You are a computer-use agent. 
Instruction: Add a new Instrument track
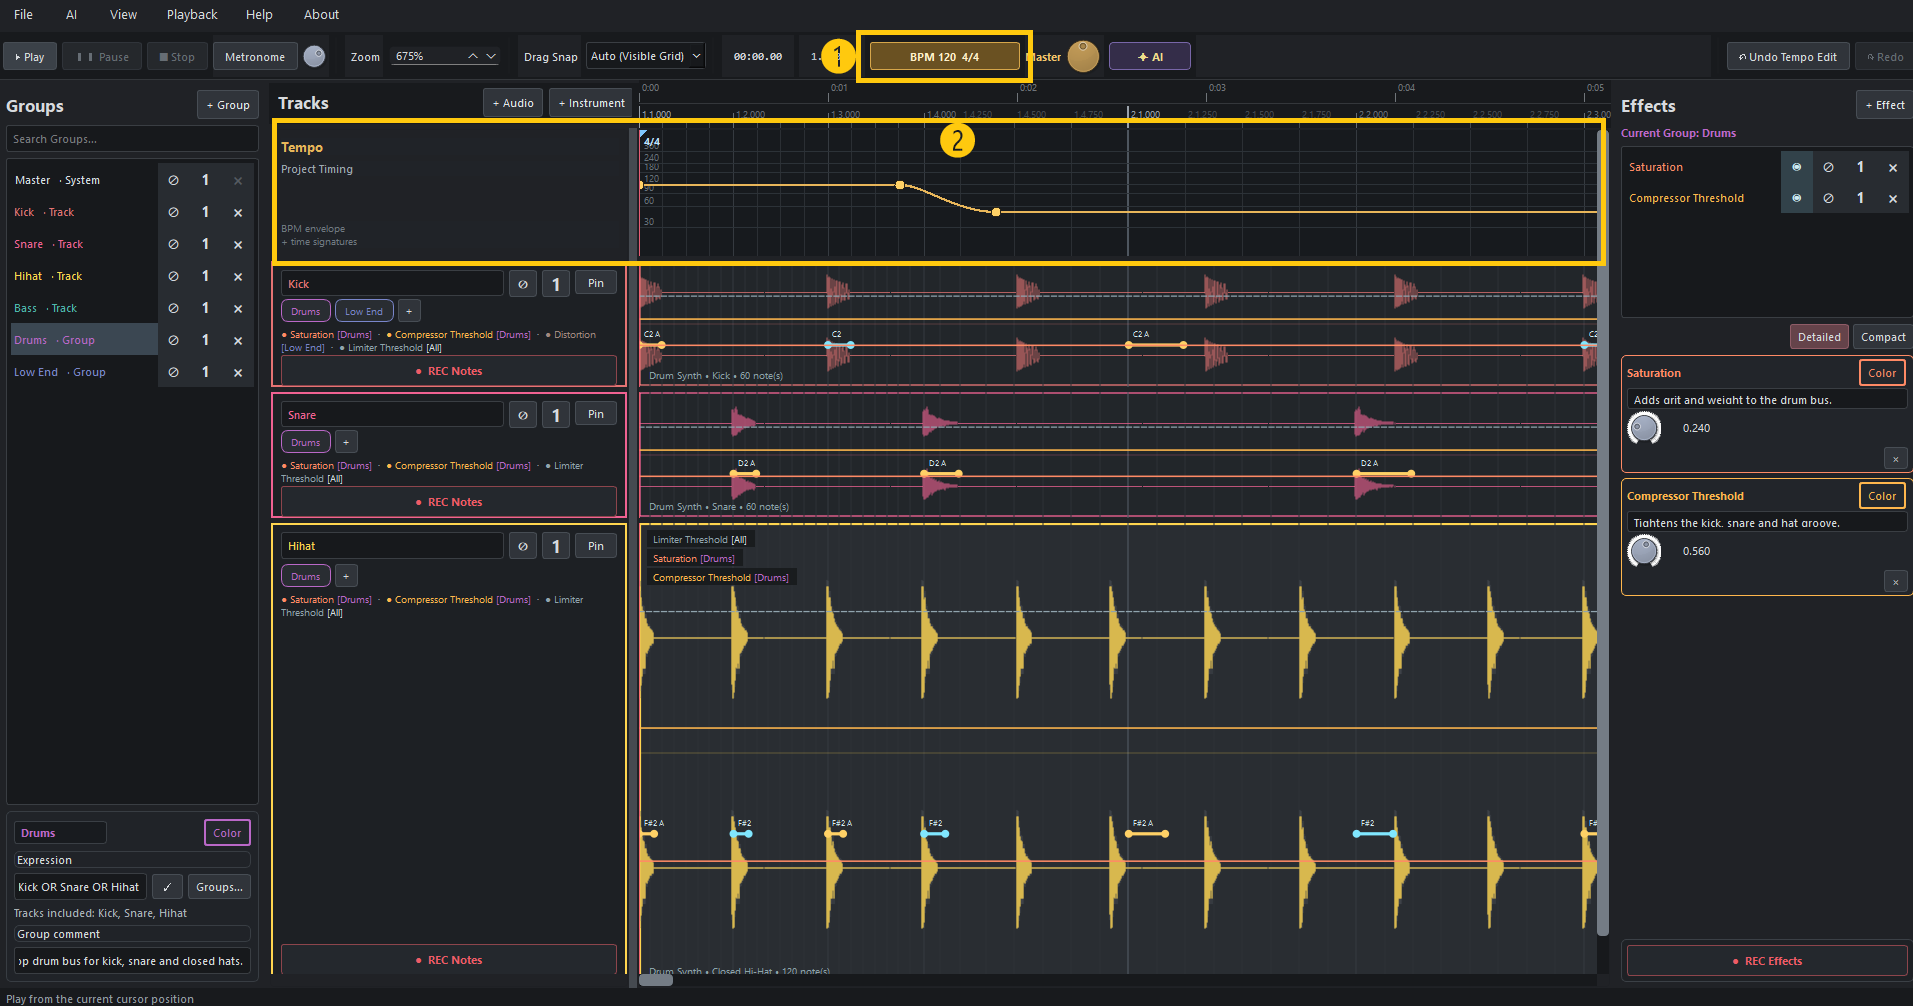click(x=592, y=103)
